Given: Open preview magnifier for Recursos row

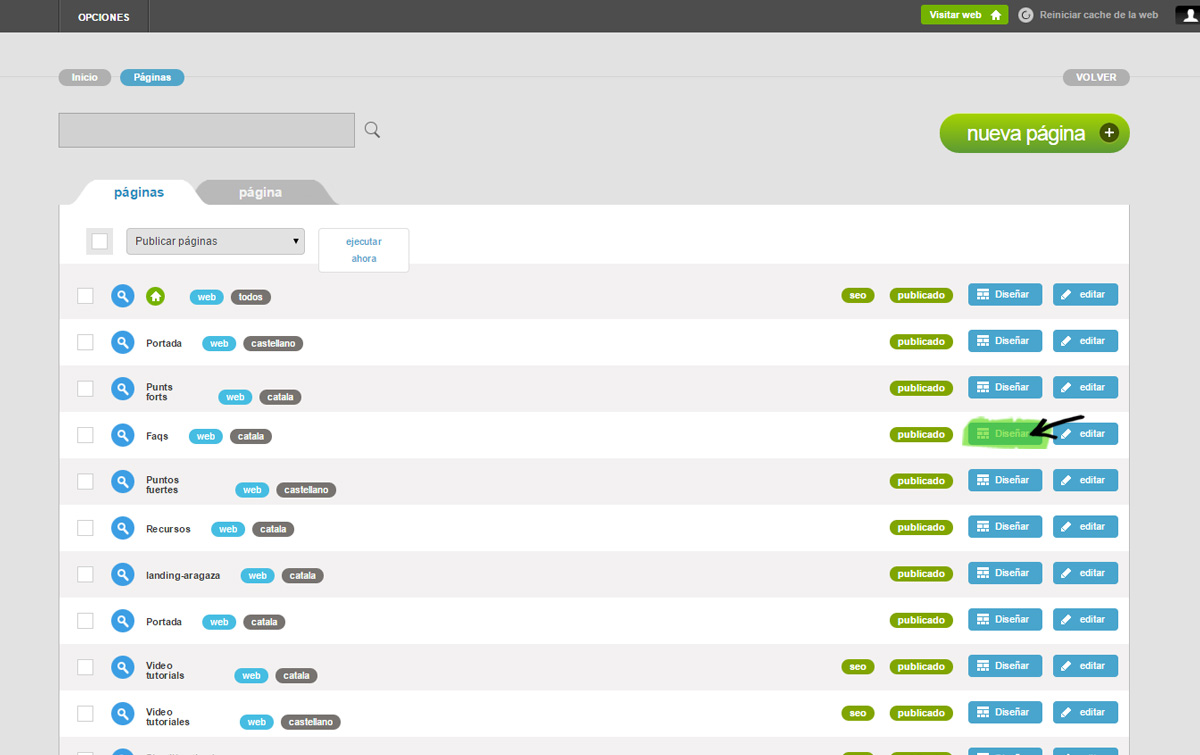Looking at the screenshot, I should coord(122,528).
